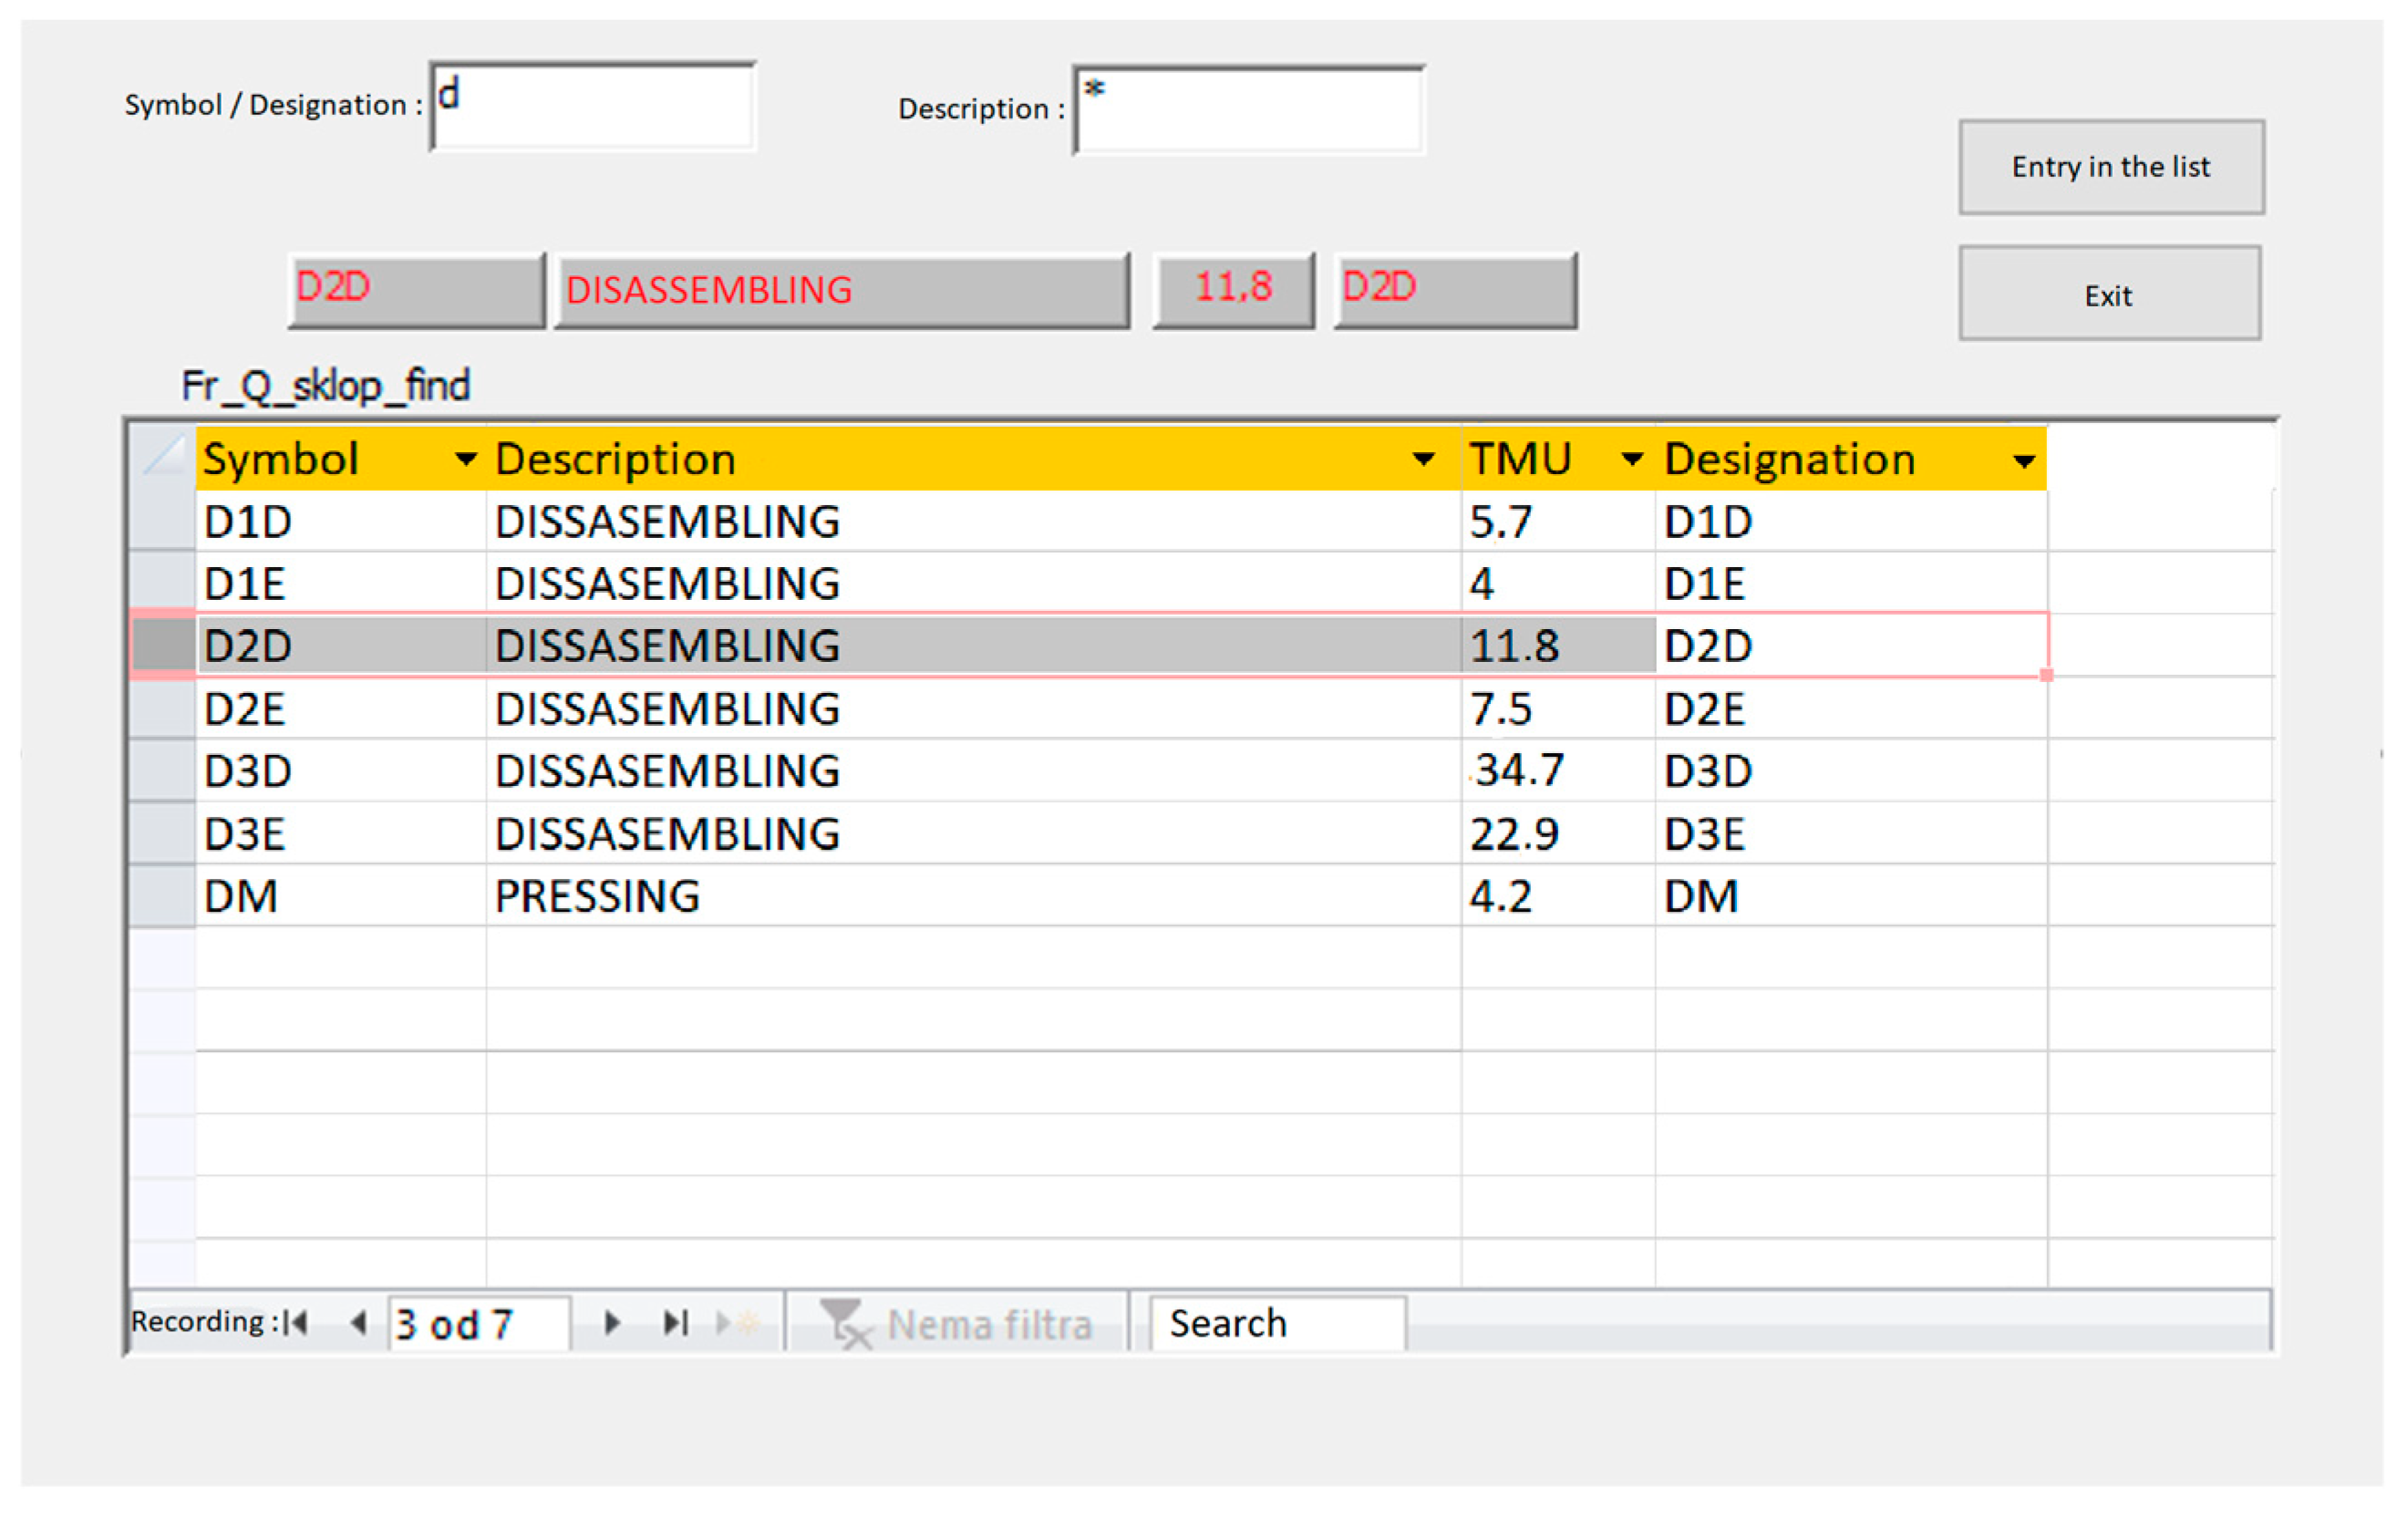Click the record Search box
The width and height of the screenshot is (2408, 1519).
1276,1323
